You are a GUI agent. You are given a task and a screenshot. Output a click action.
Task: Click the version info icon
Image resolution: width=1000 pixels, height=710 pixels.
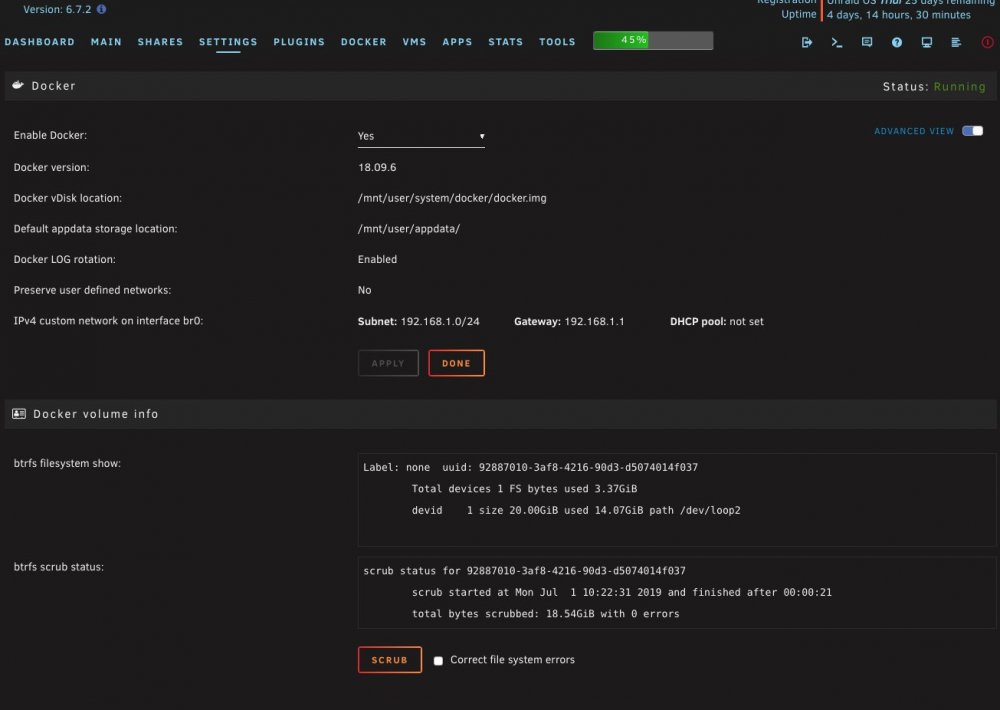tap(101, 10)
